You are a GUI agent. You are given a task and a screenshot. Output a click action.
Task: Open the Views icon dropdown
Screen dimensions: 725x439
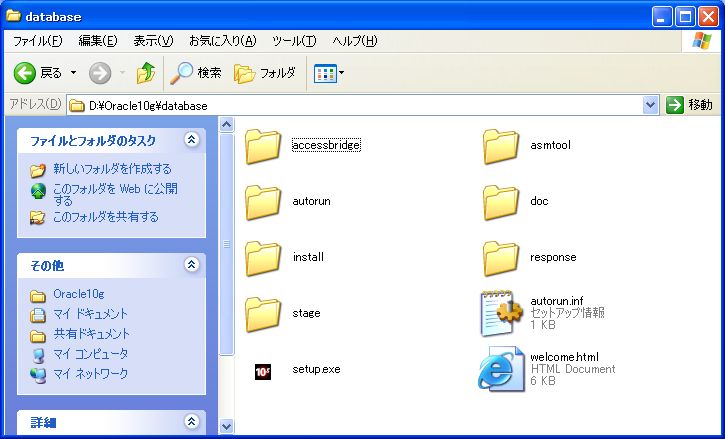(x=329, y=73)
